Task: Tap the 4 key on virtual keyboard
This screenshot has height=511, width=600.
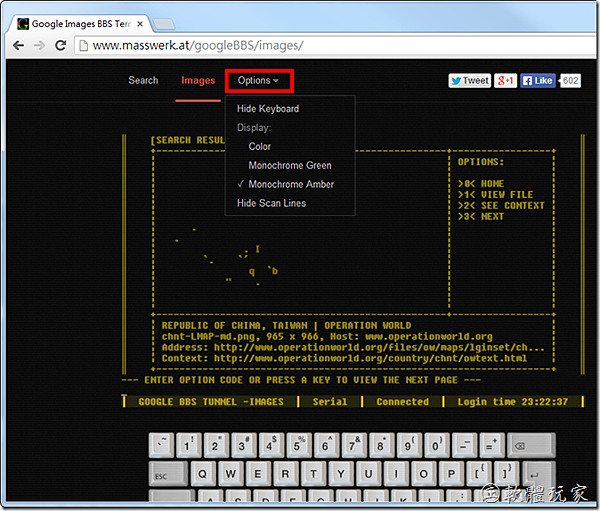Action: click(x=271, y=445)
